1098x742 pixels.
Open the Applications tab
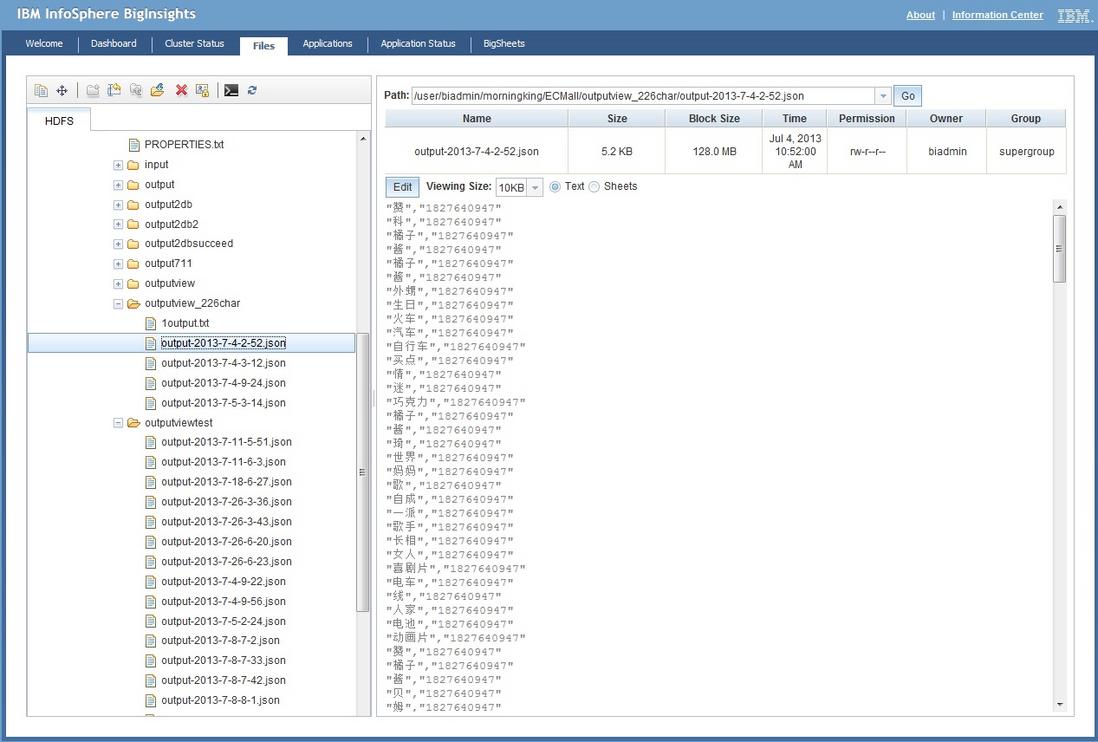click(x=328, y=43)
